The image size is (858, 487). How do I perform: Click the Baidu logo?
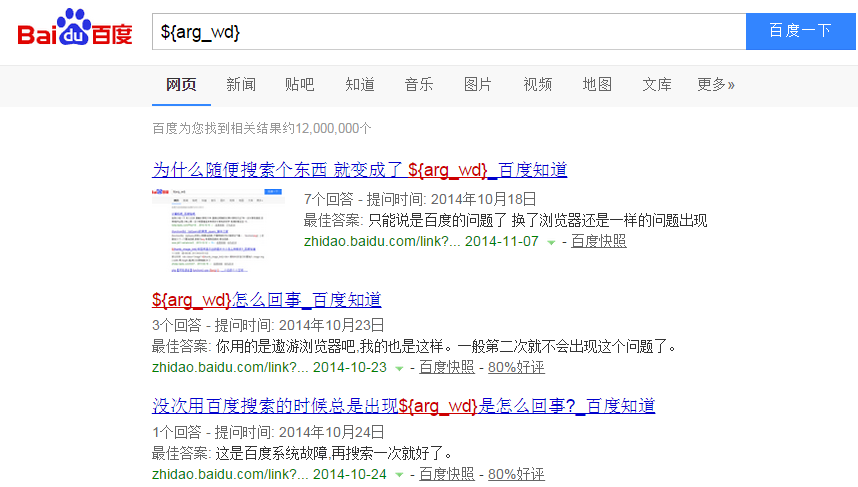pyautogui.click(x=75, y=27)
